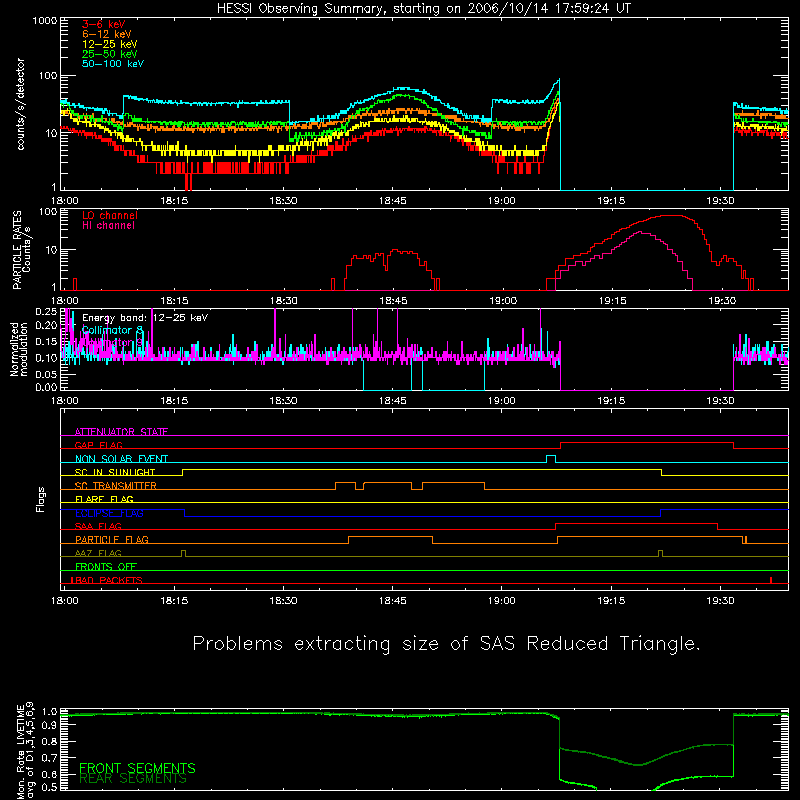Click the 'PARTICLE RATES Counts/s' axis label
The height and width of the screenshot is (800, 800).
[x=21, y=249]
